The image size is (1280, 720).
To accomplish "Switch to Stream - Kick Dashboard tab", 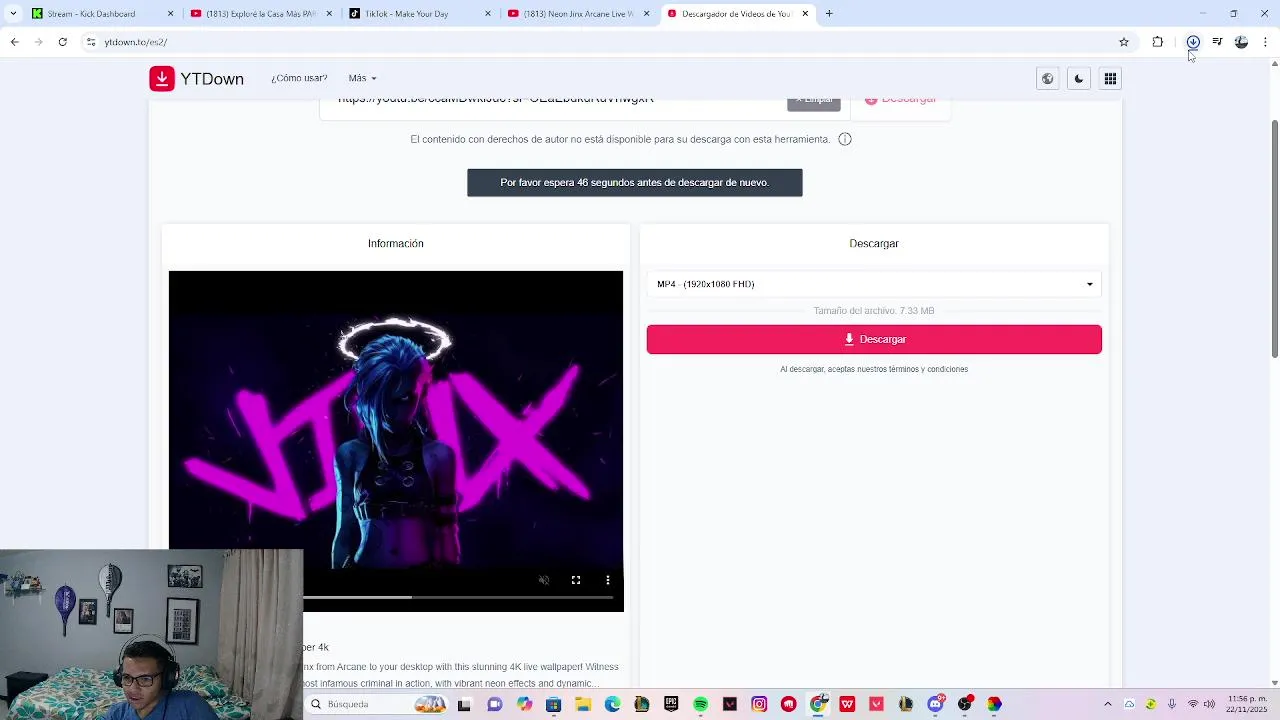I will click(100, 14).
